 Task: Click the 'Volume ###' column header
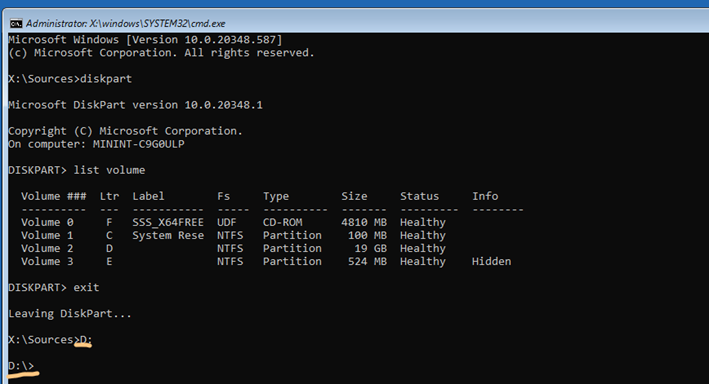pyautogui.click(x=53, y=196)
